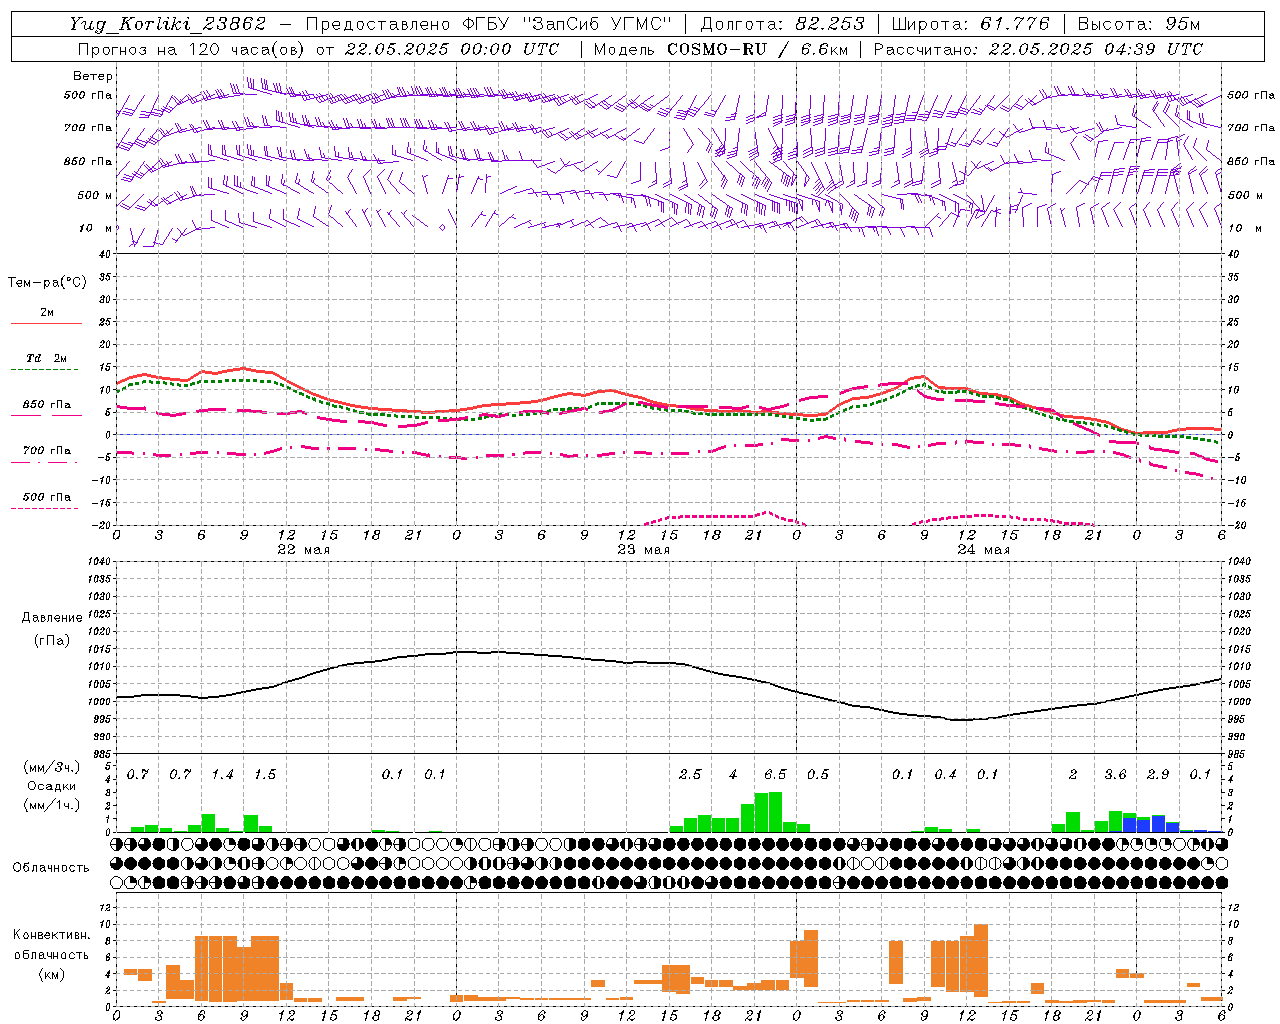1280x1024 pixels.
Task: Click the 3.6 precipitation total
Action: [1115, 775]
